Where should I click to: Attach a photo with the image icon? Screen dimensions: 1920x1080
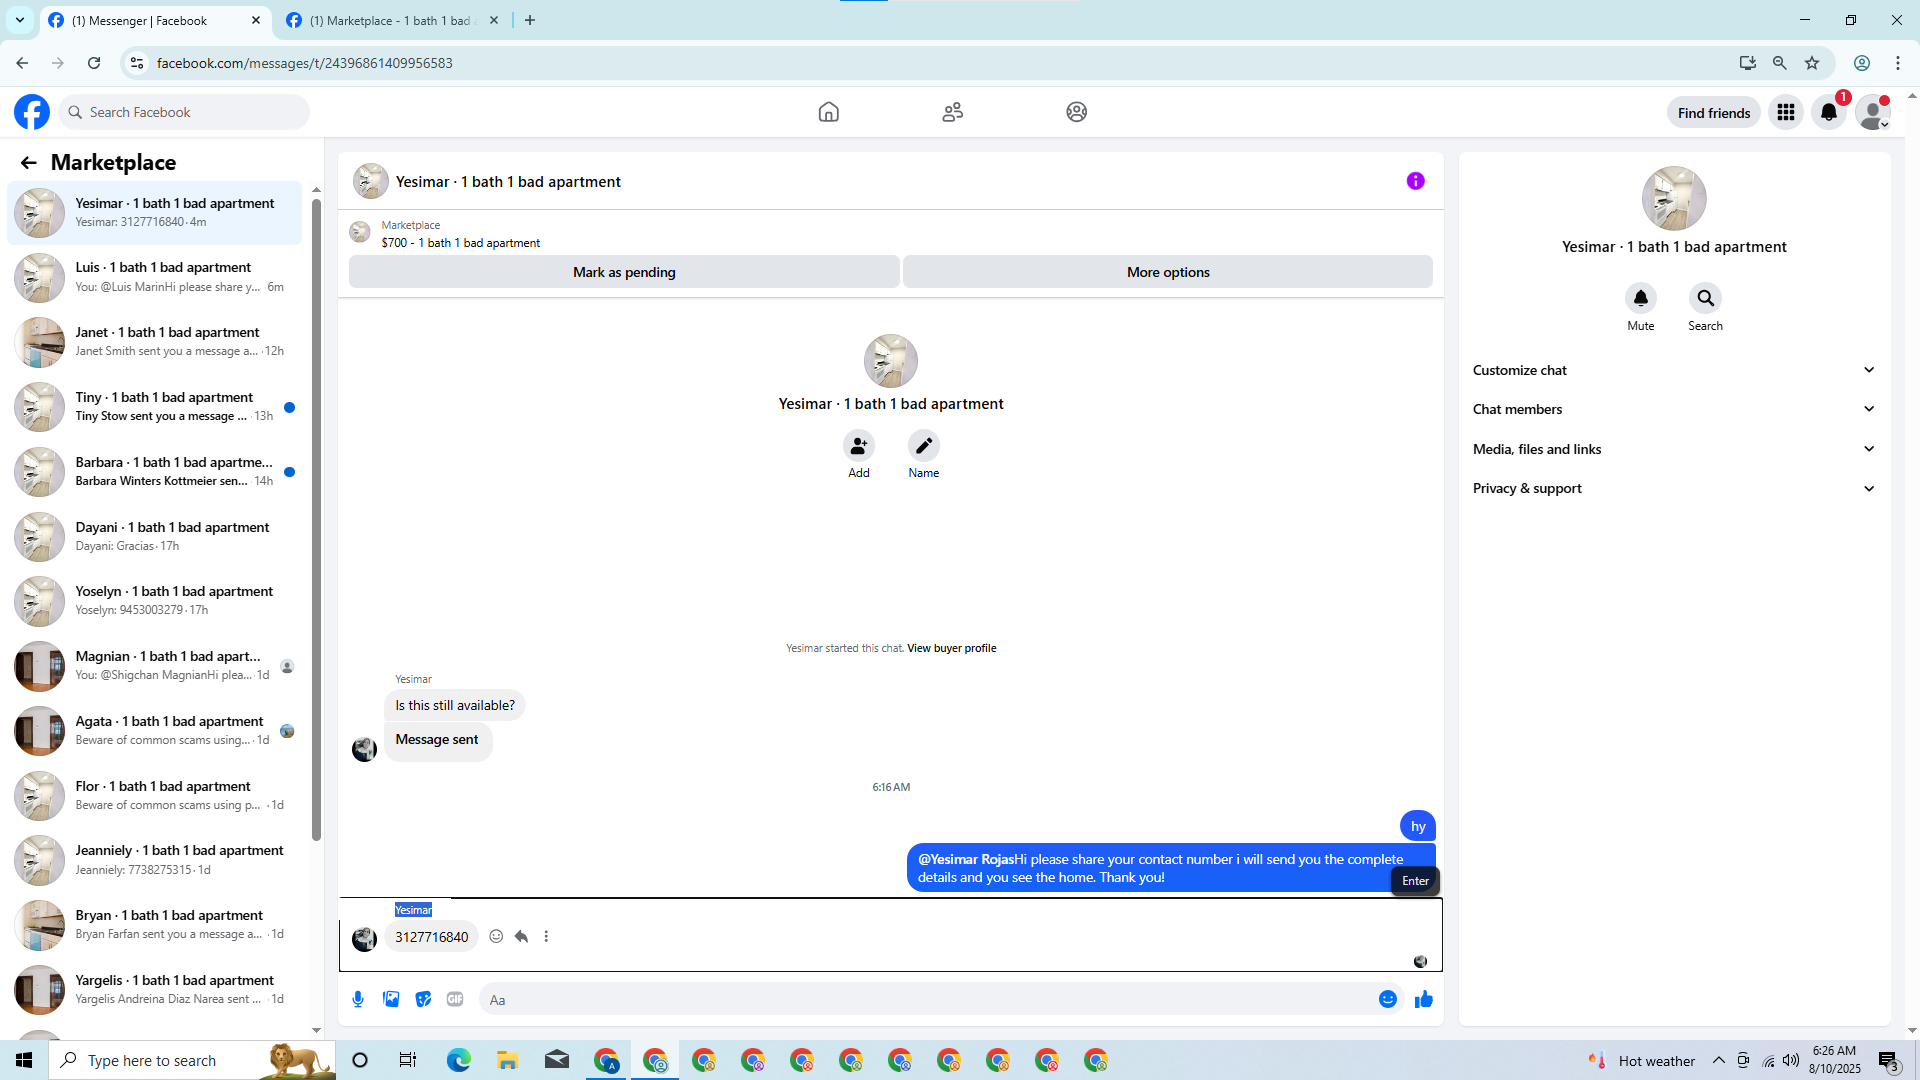click(x=391, y=999)
